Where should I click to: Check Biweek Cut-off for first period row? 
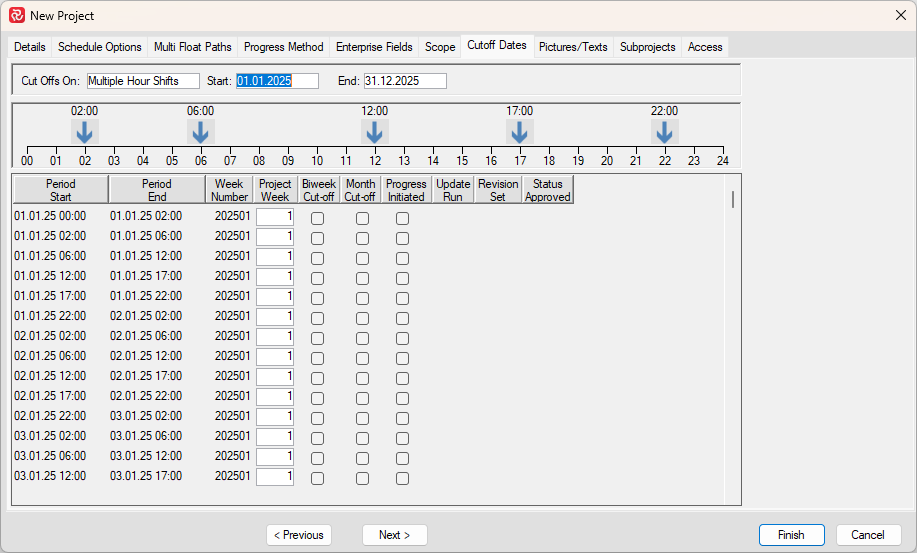click(x=318, y=218)
